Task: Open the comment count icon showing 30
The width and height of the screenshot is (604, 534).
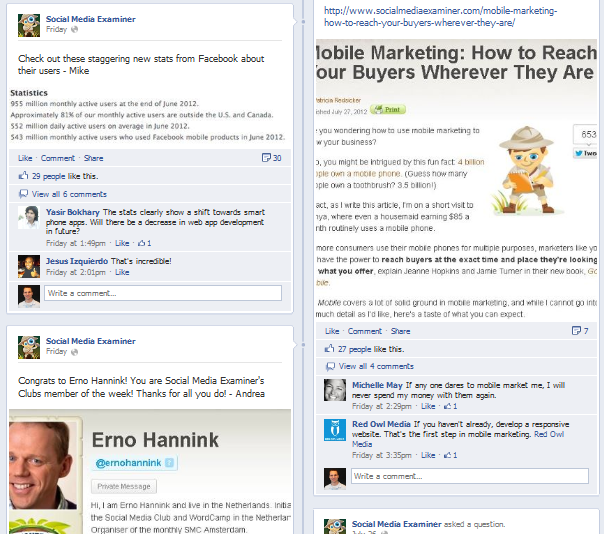Action: 266,158
